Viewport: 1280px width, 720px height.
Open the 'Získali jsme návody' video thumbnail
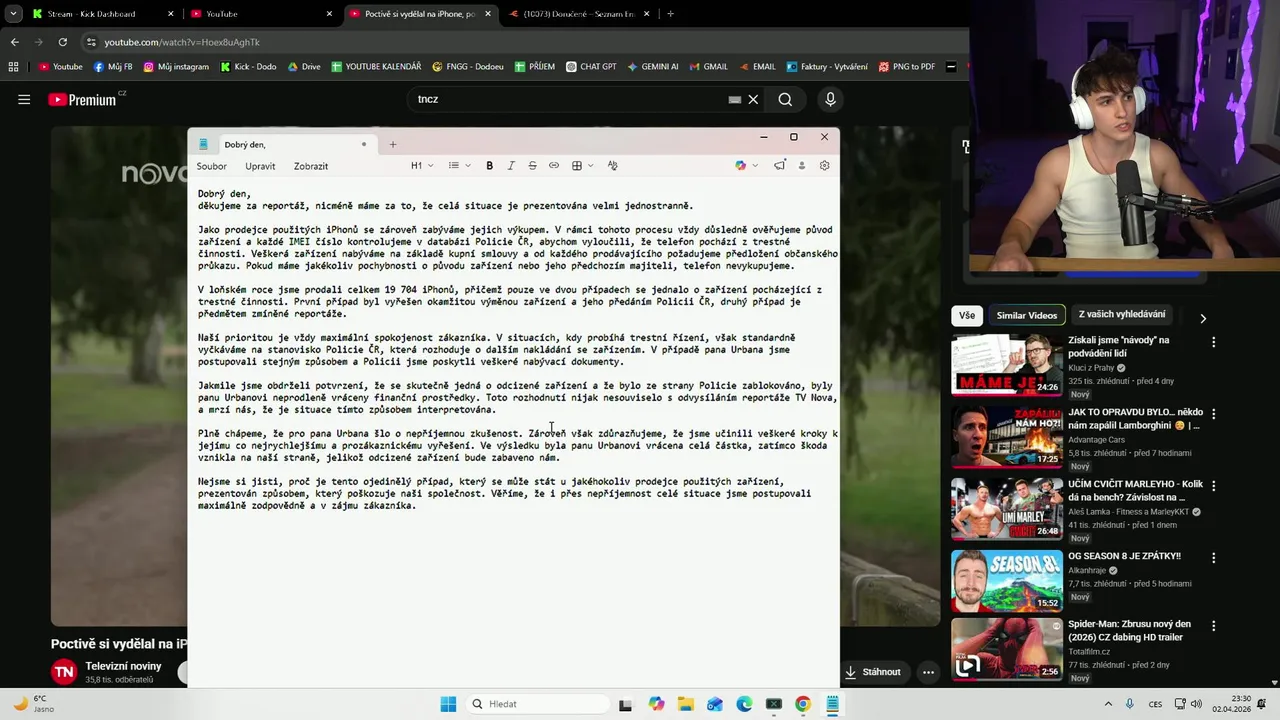point(1006,365)
